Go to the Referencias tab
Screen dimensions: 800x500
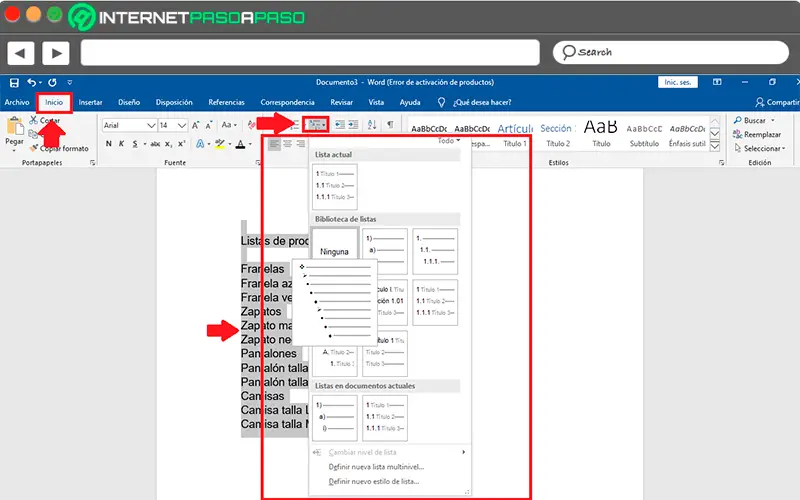point(227,102)
